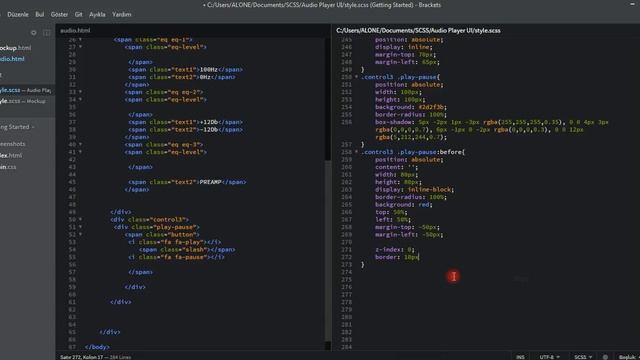The height and width of the screenshot is (360, 640).
Task: Open the Git menu
Action: (78, 14)
